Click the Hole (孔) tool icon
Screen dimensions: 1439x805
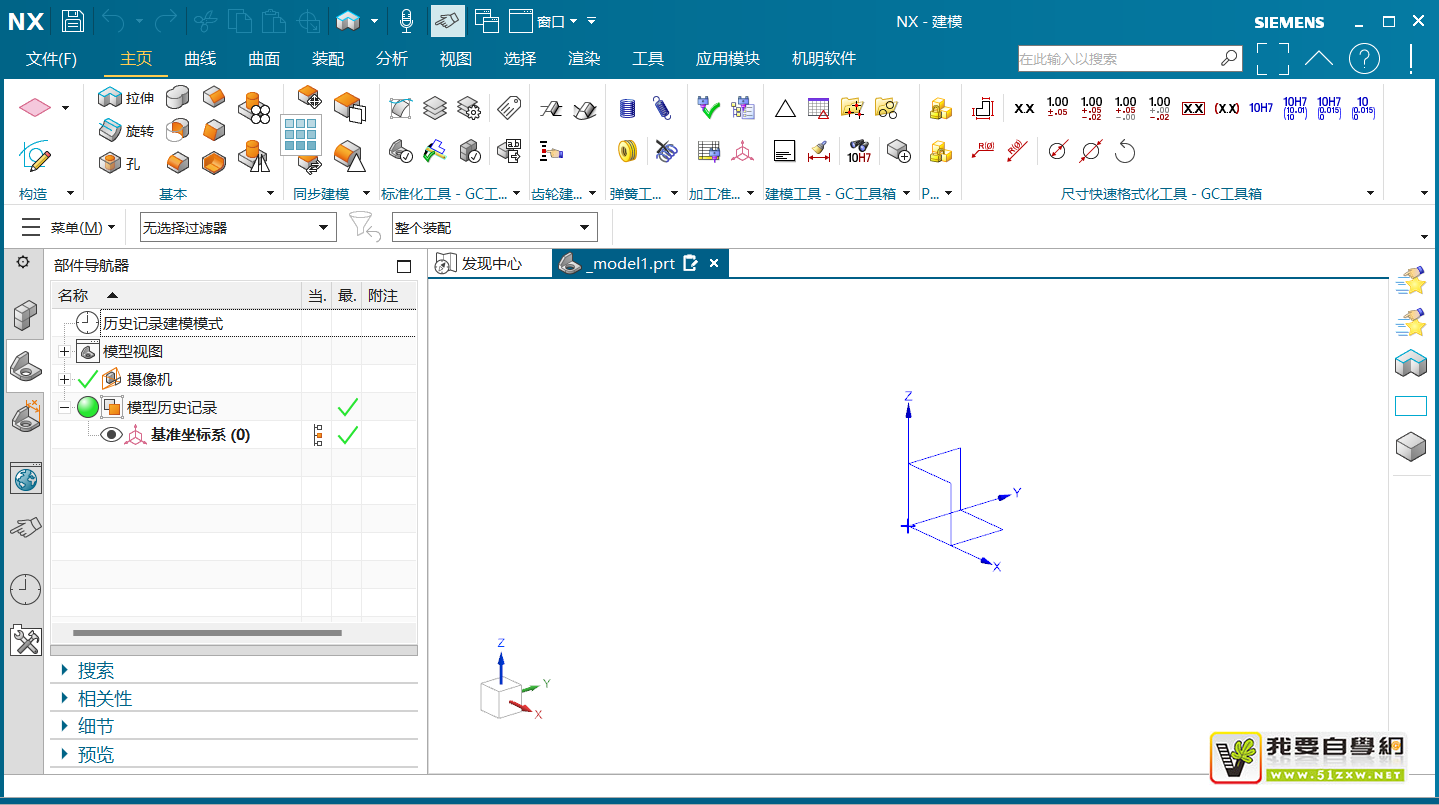110,162
